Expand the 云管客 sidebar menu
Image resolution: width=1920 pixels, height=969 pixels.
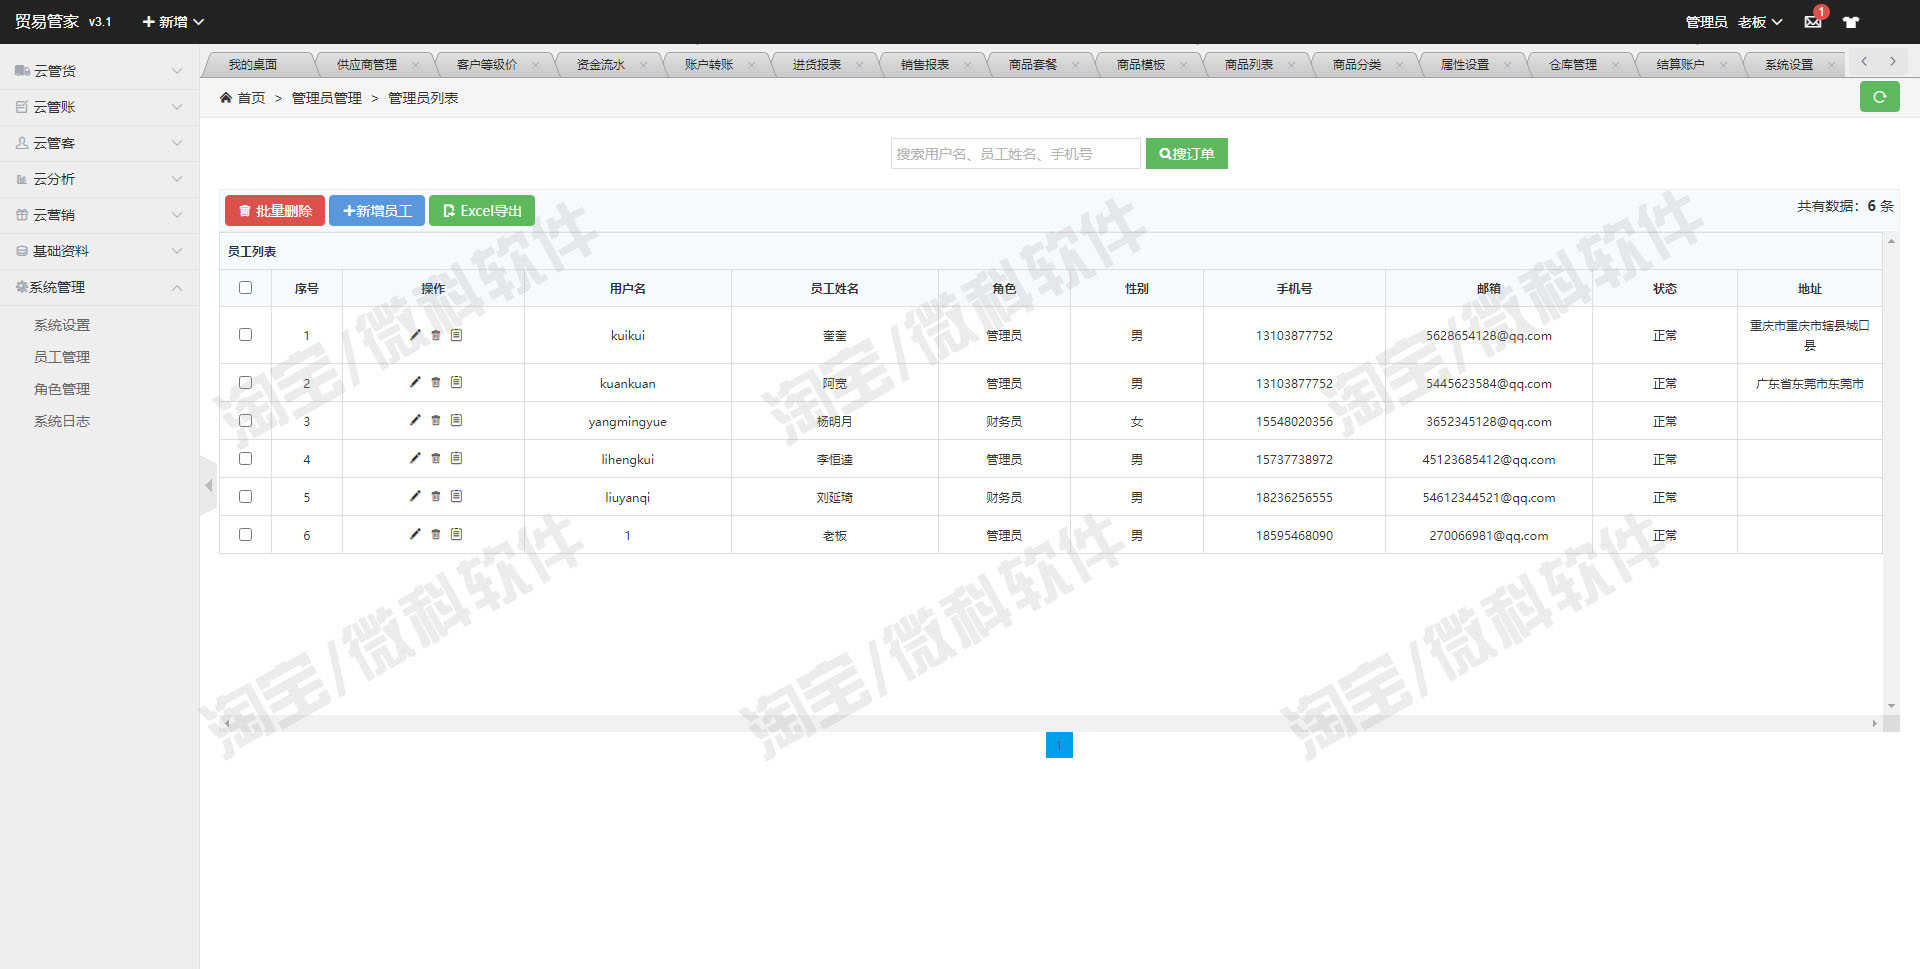99,143
